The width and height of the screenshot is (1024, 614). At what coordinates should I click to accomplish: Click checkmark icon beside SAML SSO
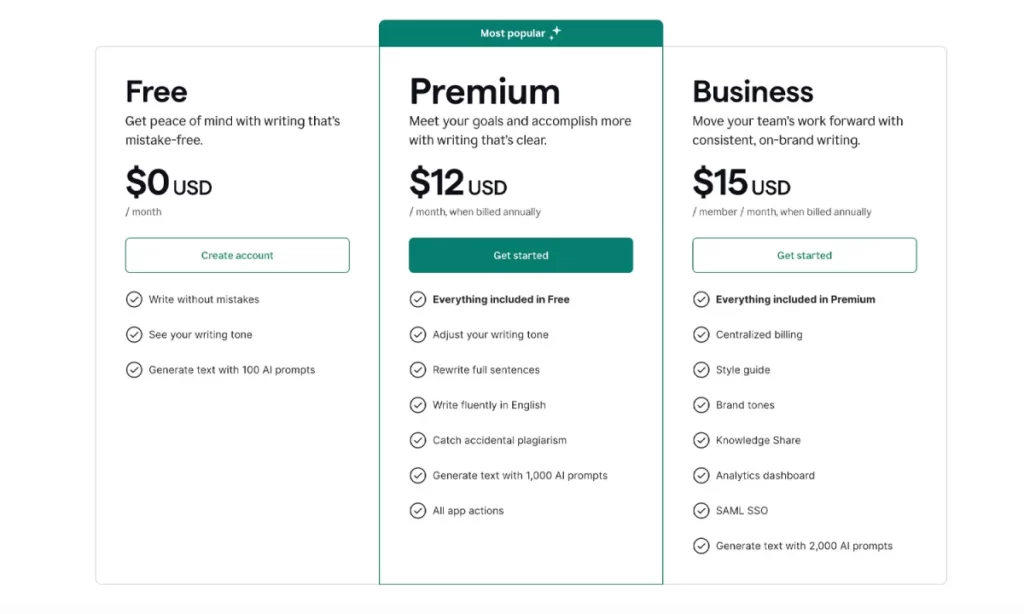701,511
